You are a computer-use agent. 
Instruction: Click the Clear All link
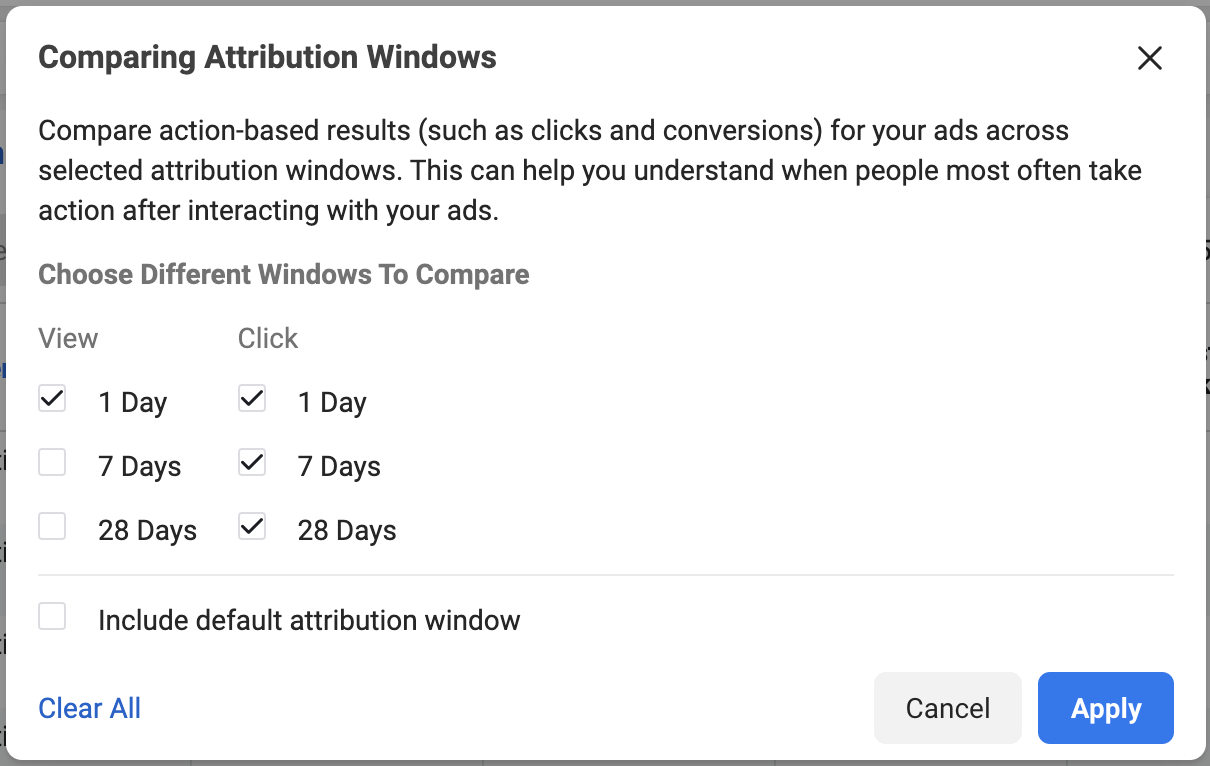[x=89, y=708]
